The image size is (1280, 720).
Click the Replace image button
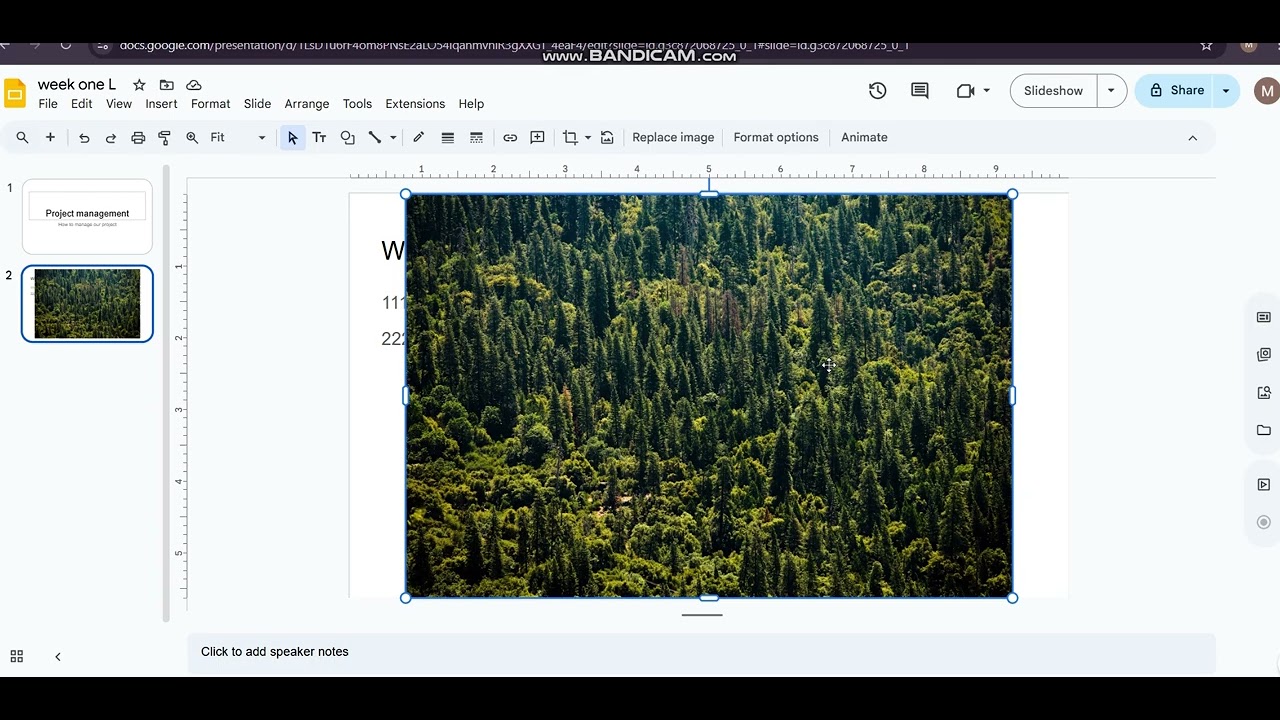click(673, 138)
